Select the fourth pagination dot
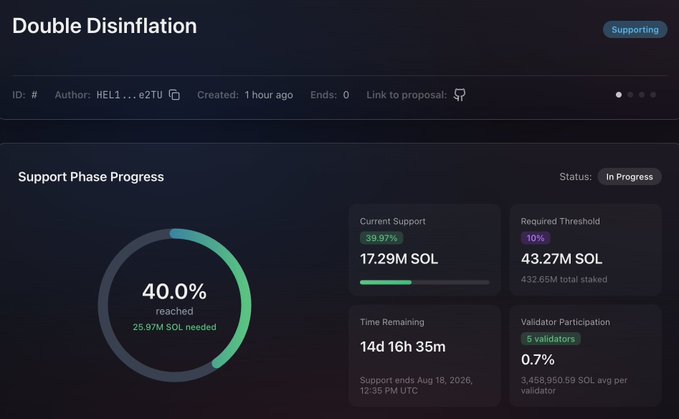The image size is (679, 419). click(653, 95)
